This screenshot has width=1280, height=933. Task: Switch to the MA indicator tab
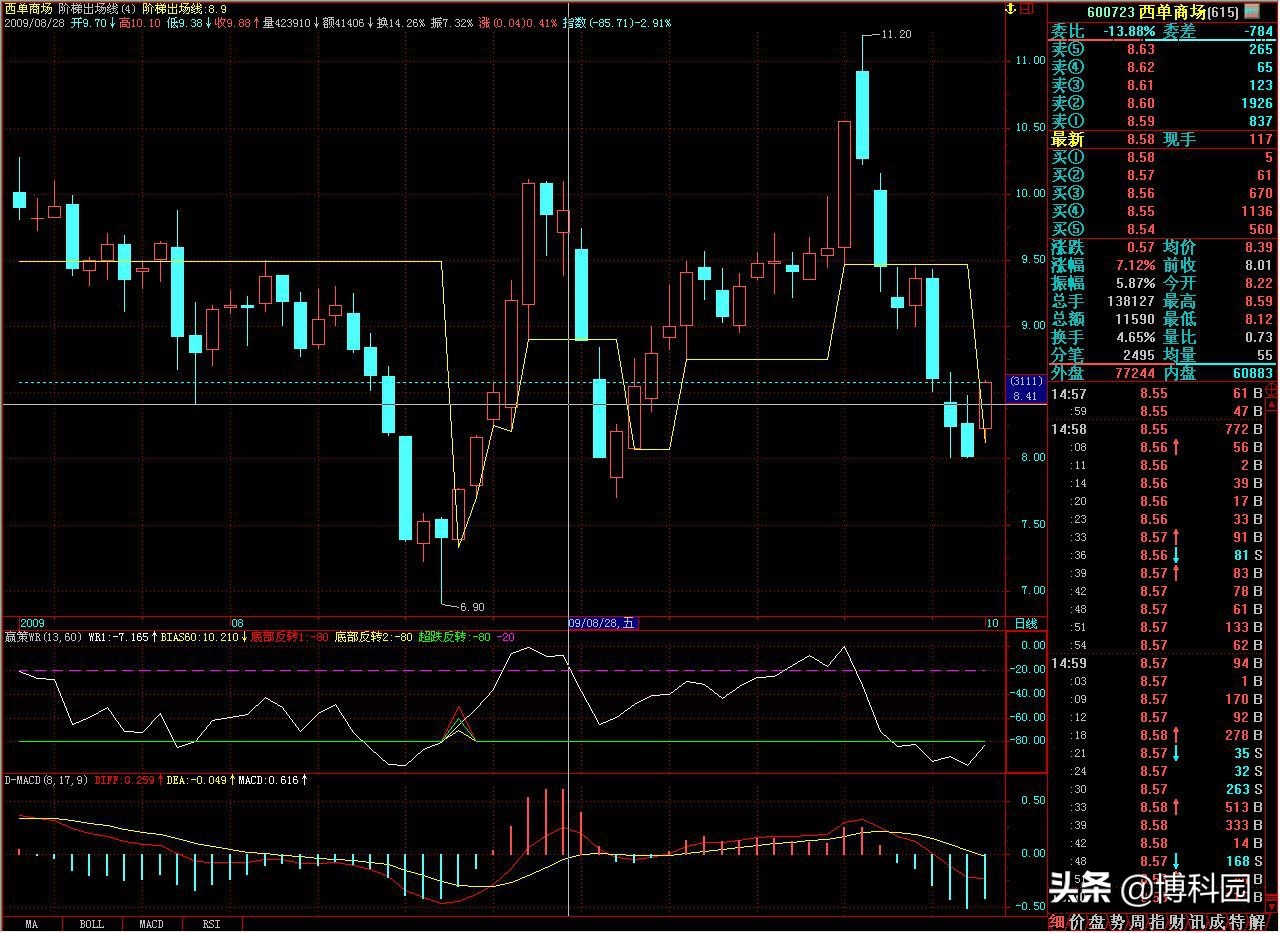(x=32, y=924)
